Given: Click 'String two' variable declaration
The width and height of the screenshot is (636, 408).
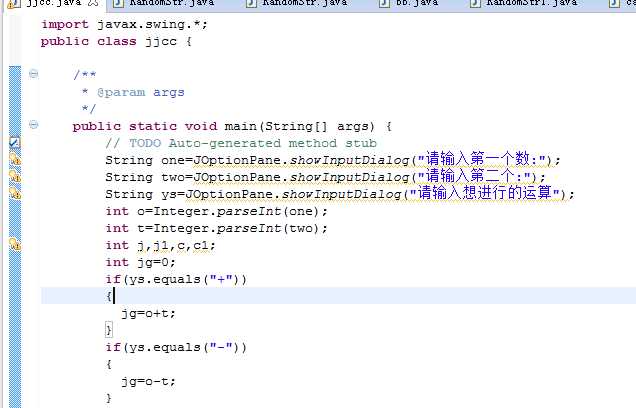Looking at the screenshot, I should coord(145,177).
